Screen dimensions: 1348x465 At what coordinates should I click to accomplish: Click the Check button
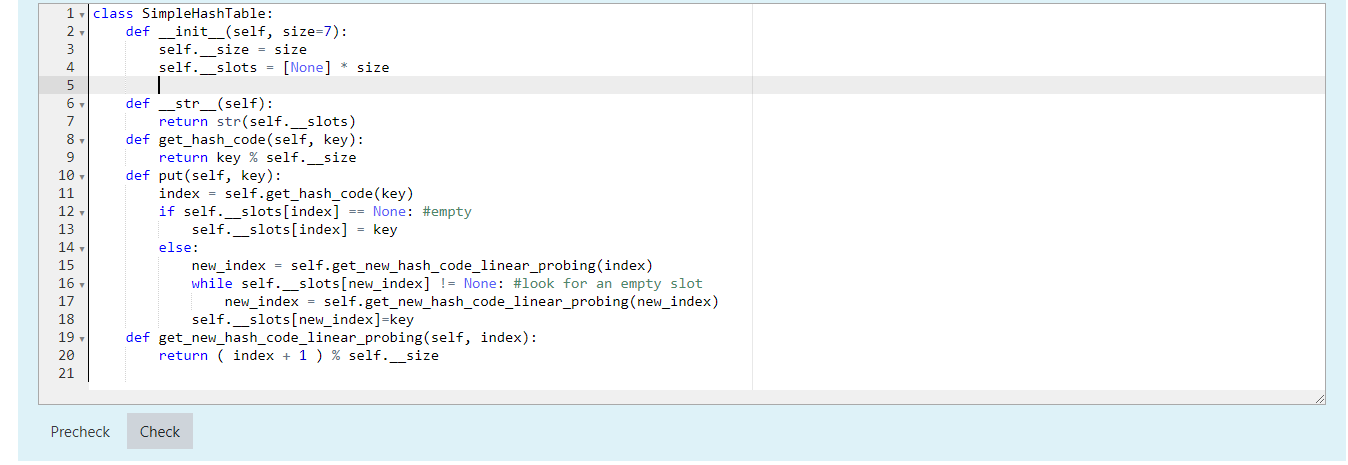point(160,431)
